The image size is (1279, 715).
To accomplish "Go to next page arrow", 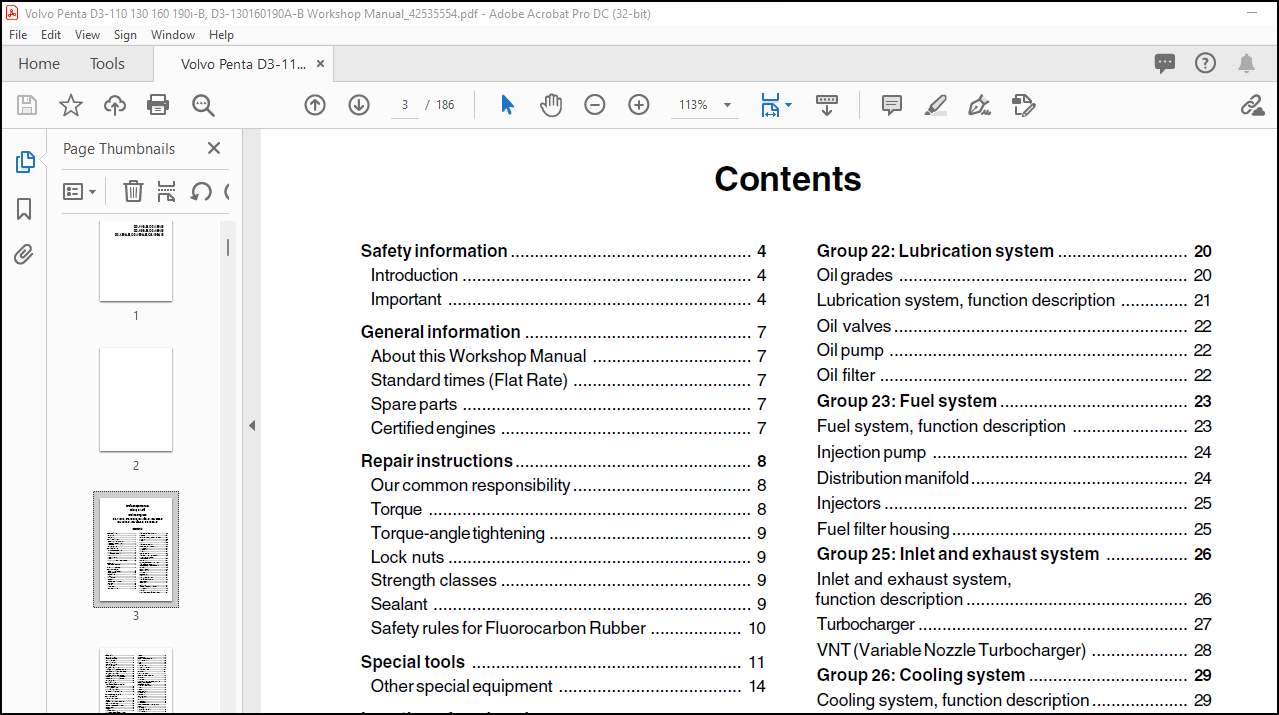I will coord(359,105).
